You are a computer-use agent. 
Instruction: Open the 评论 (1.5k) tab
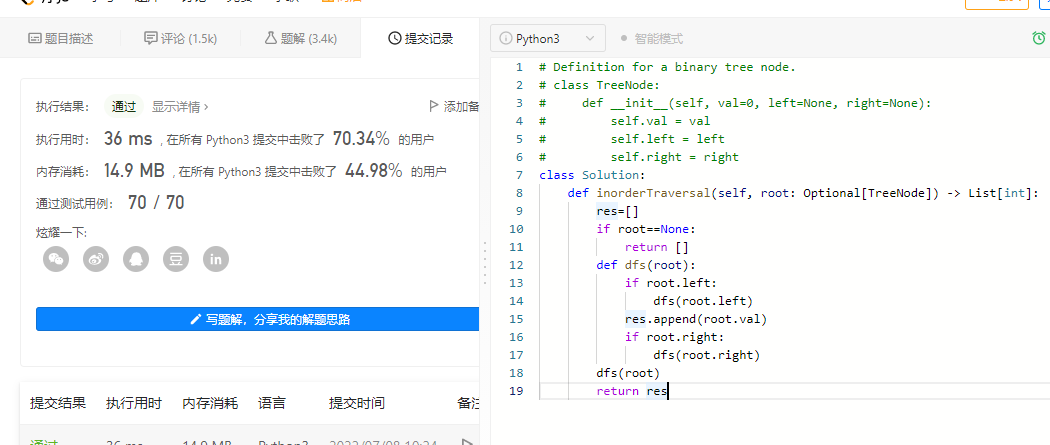click(181, 38)
